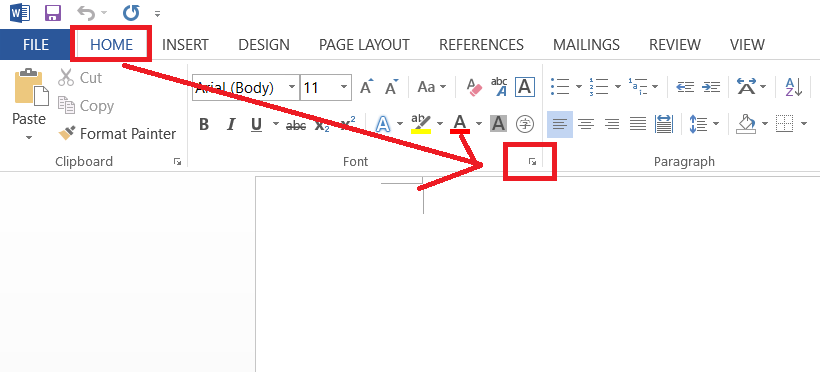Viewport: 820px width, 372px height.
Task: Clear all formatting with eraser icon
Action: tap(474, 87)
